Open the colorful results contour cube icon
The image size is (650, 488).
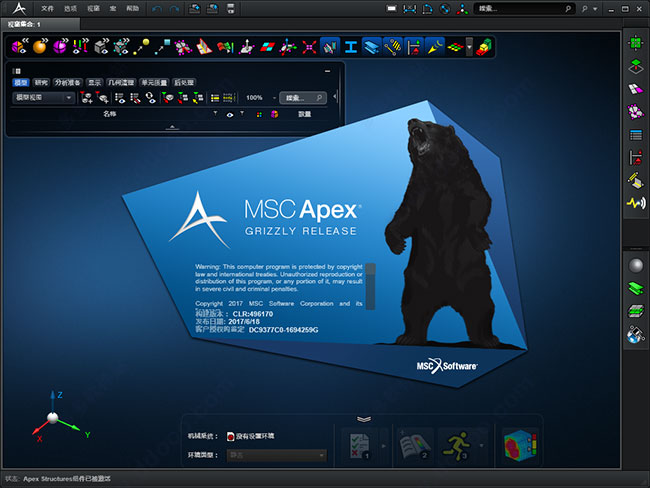520,446
